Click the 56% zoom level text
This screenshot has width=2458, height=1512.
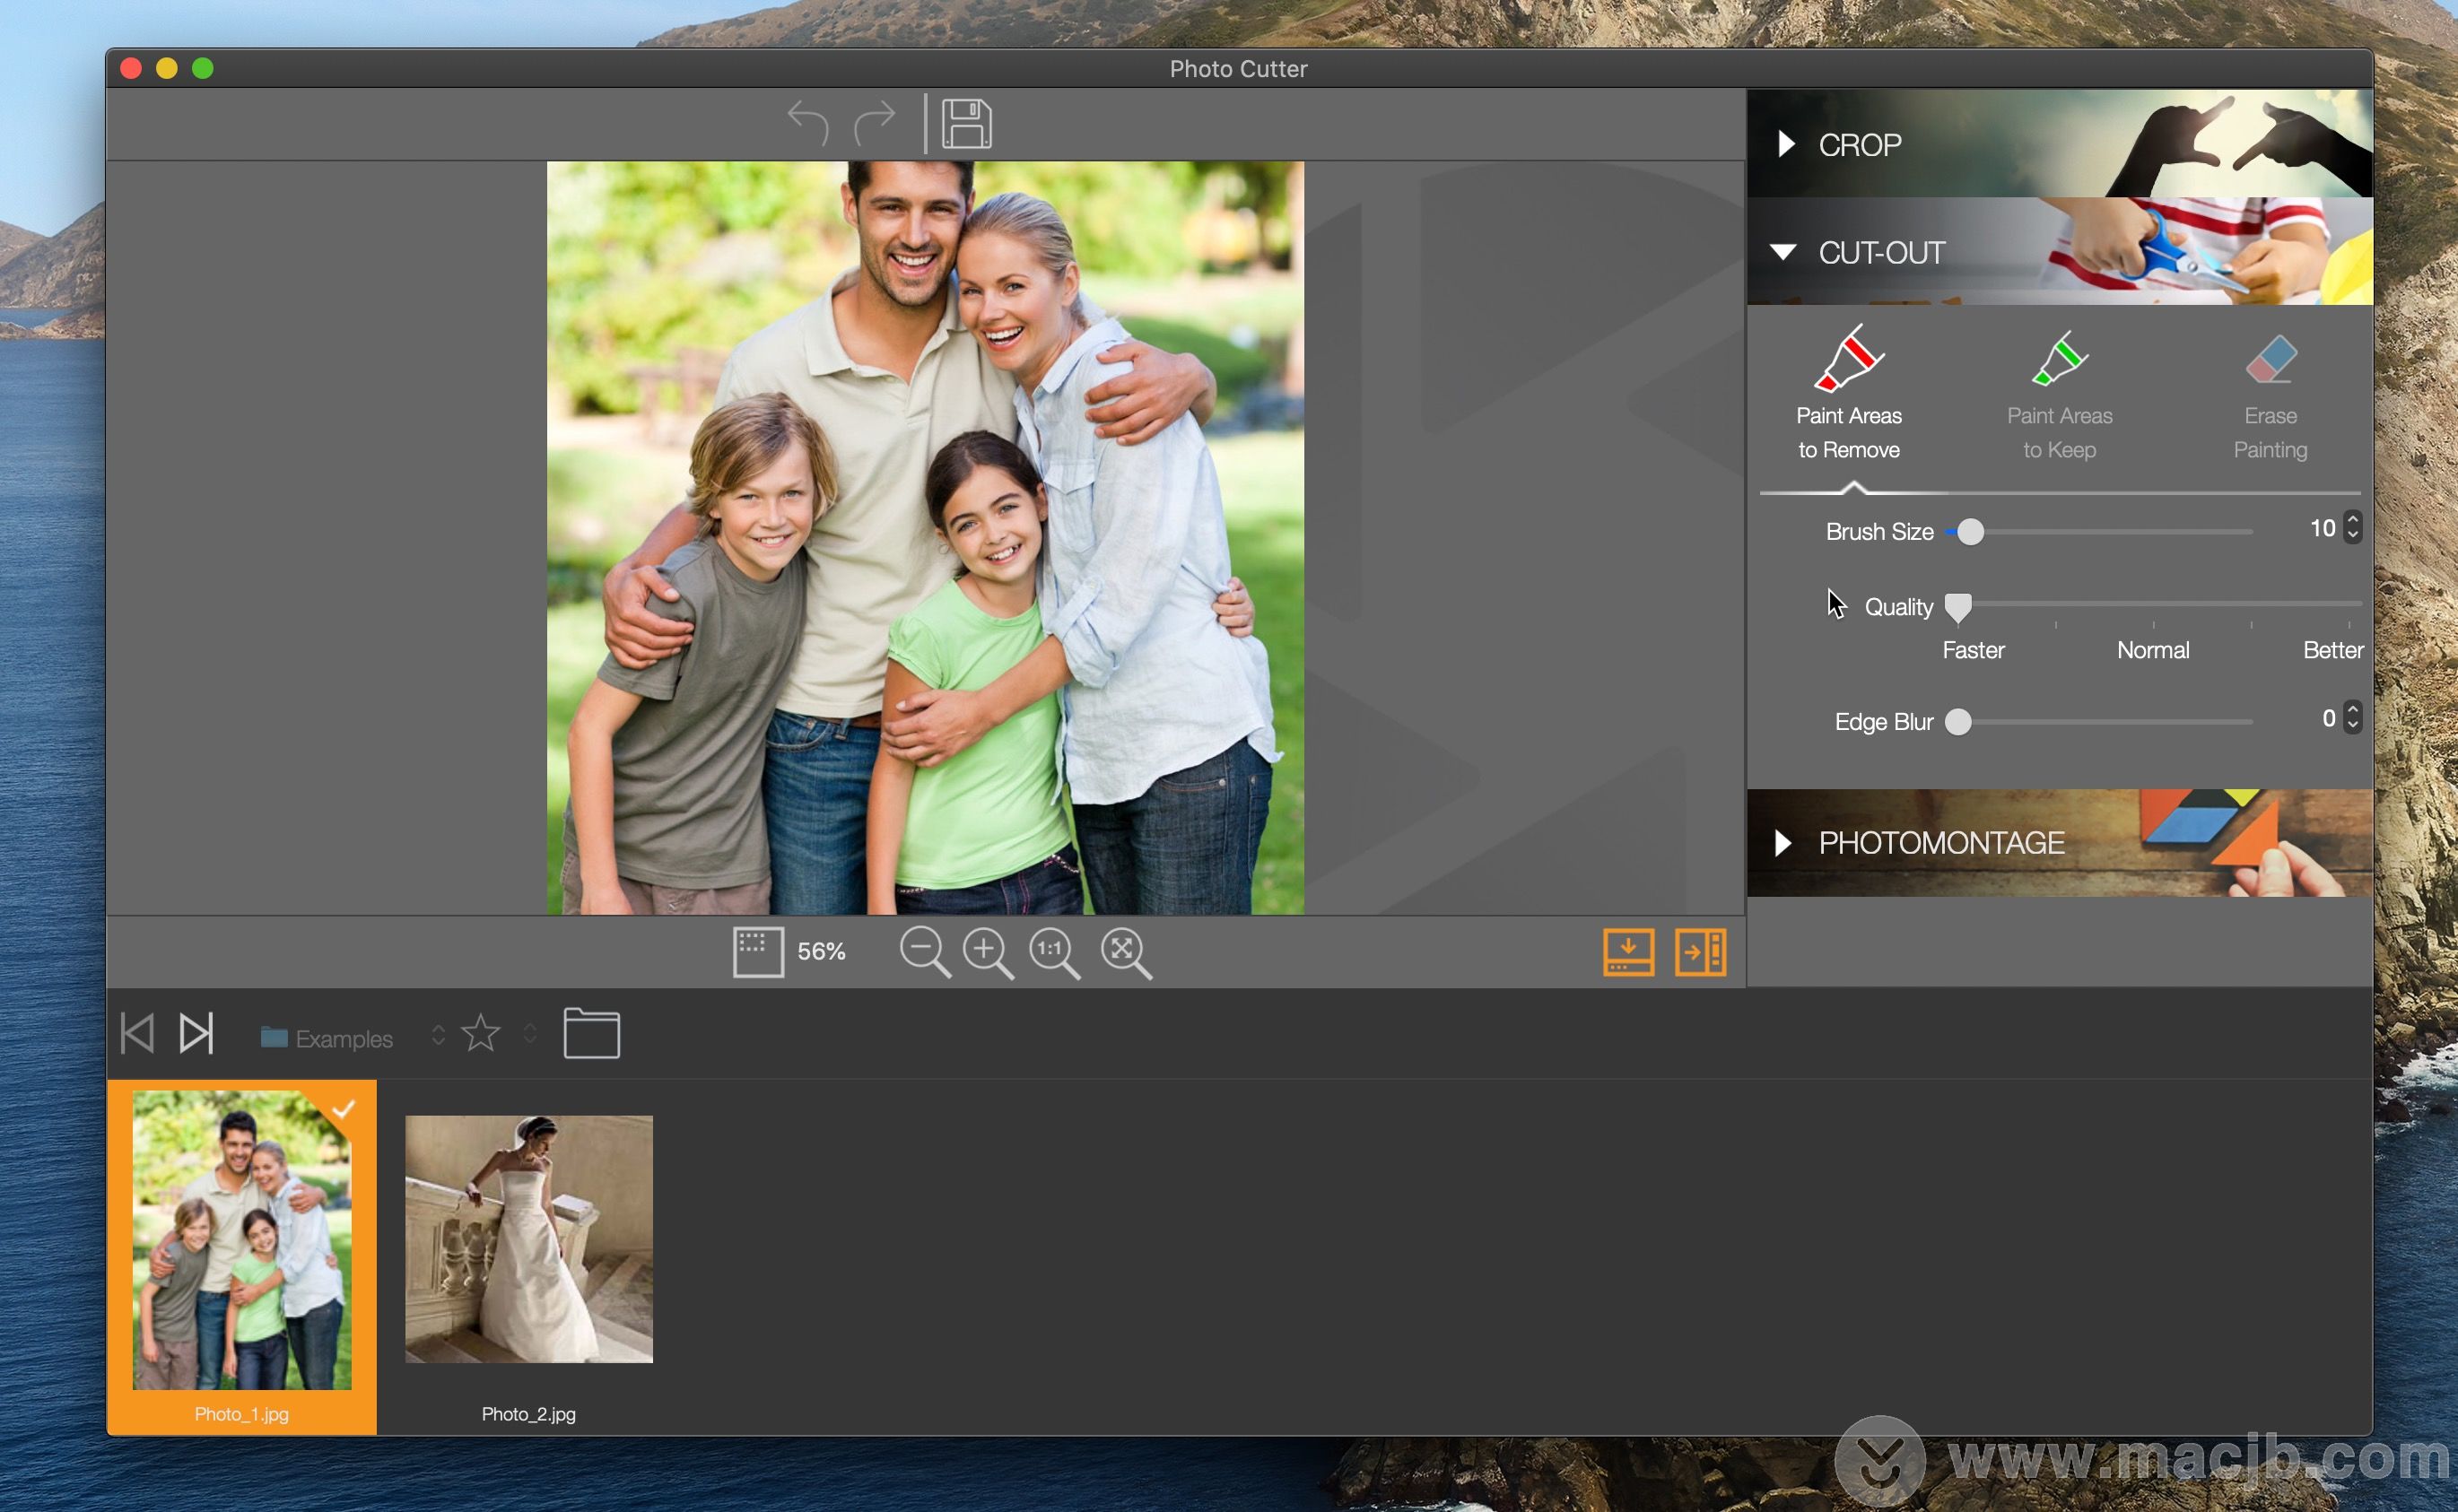(x=821, y=952)
